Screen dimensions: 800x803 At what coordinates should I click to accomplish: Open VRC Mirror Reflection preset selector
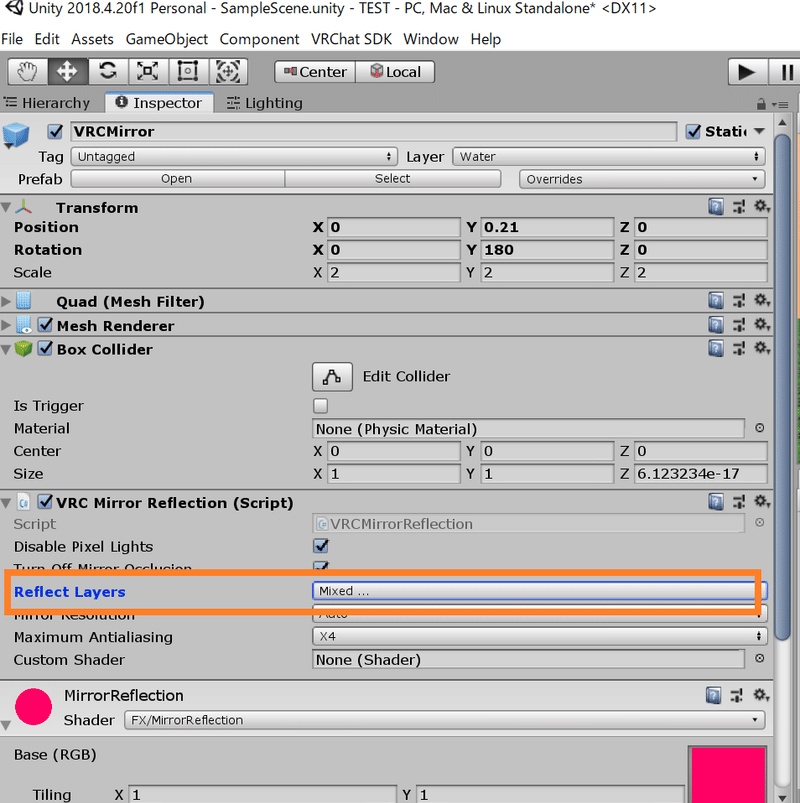[x=739, y=502]
